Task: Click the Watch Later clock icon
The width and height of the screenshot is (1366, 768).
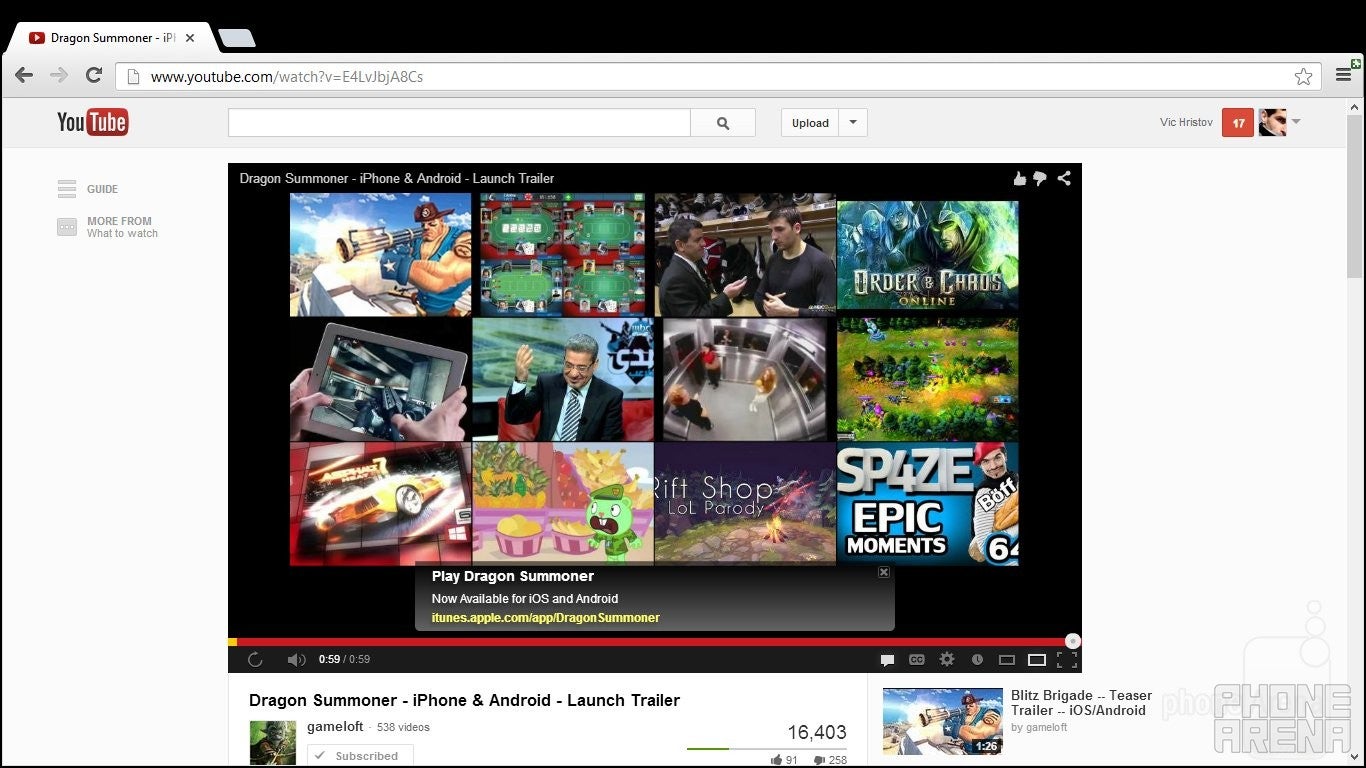Action: tap(977, 660)
